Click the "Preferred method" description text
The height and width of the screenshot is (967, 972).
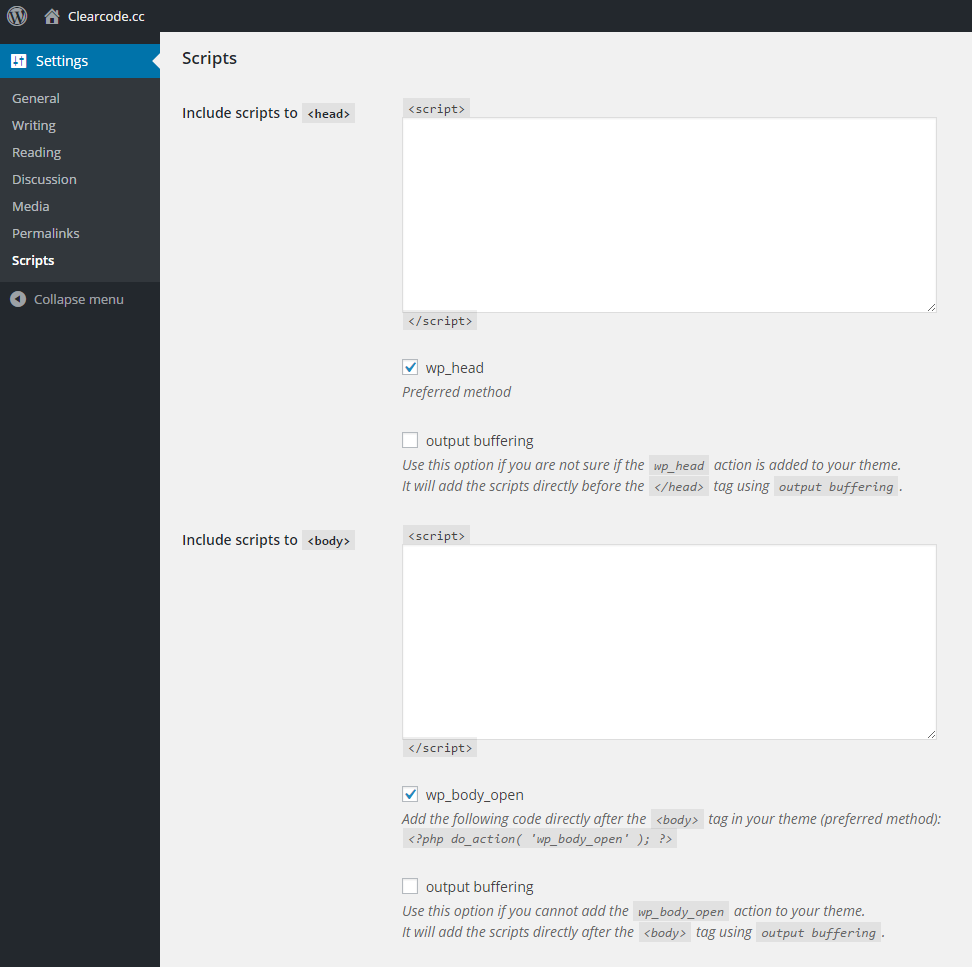pyautogui.click(x=457, y=392)
